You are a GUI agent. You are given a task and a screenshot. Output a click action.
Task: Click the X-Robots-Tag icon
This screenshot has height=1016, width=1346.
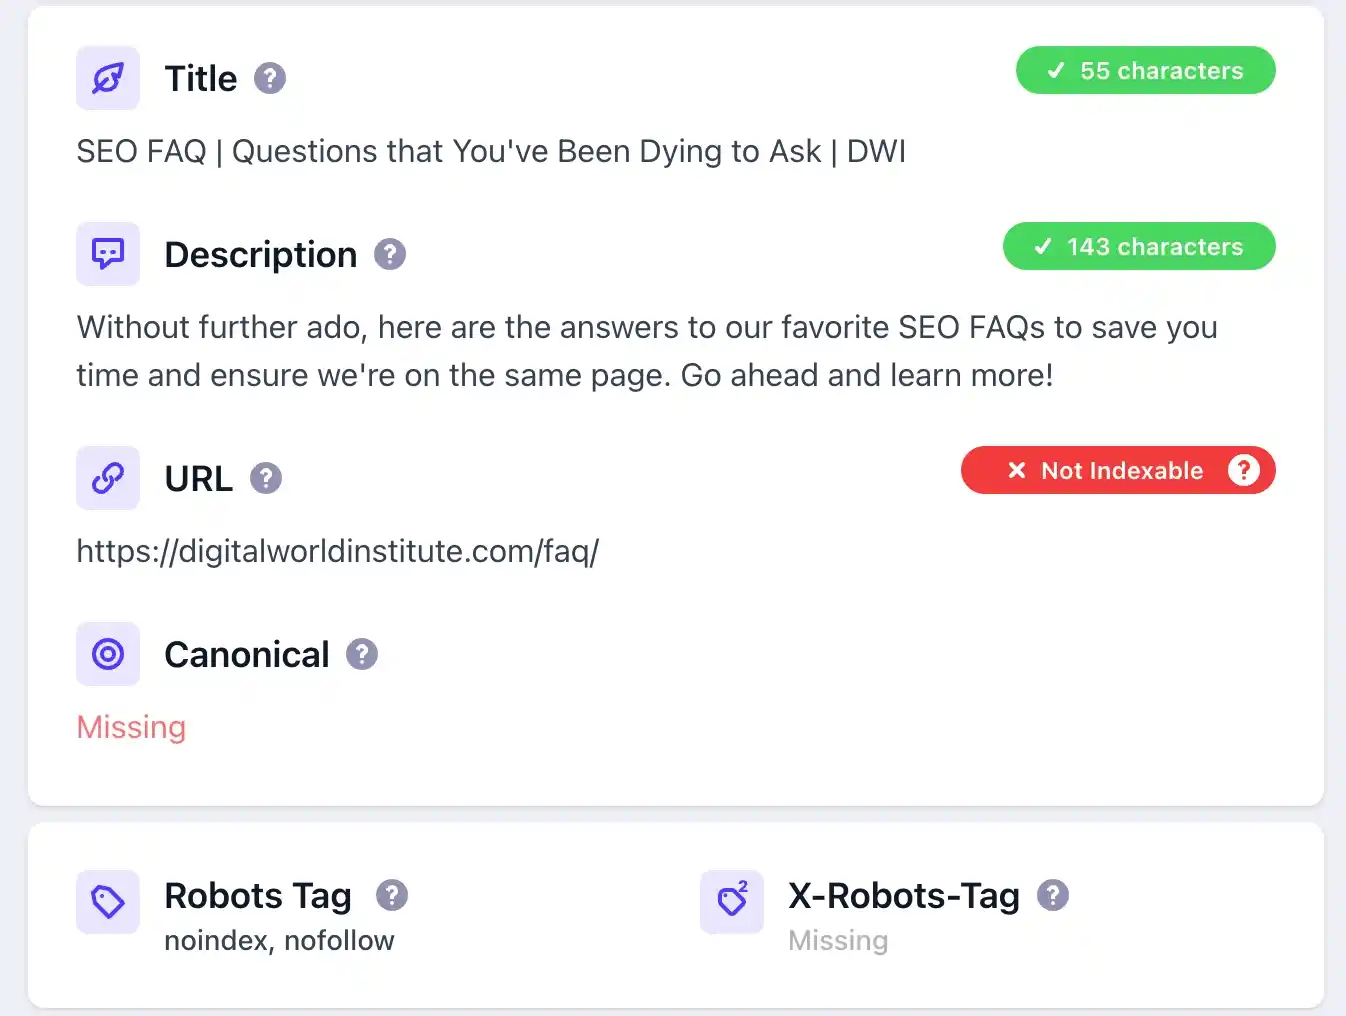click(732, 902)
